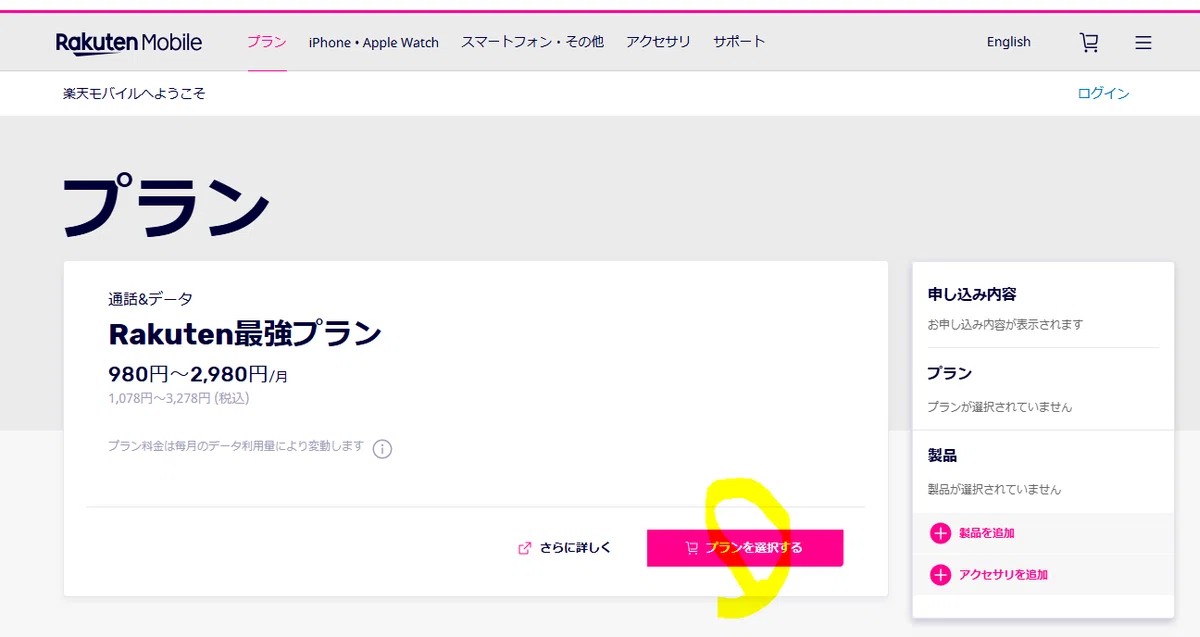Click プランが選択されていません text

coord(1000,407)
